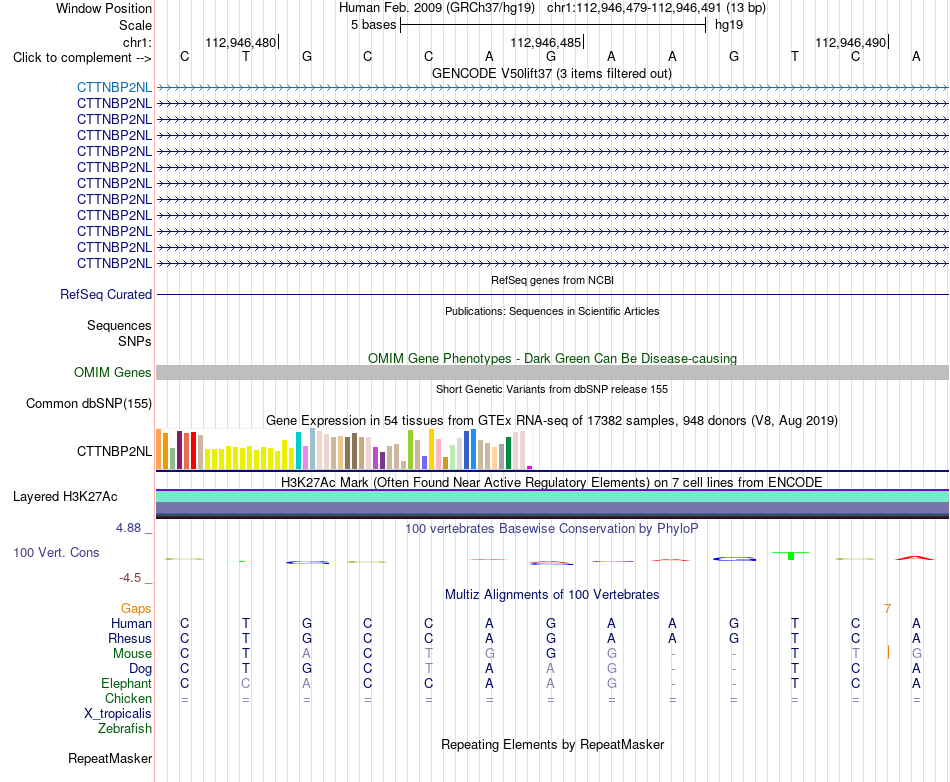950x782 pixels.
Task: Click the RepeatMasker track label
Action: click(x=110, y=758)
